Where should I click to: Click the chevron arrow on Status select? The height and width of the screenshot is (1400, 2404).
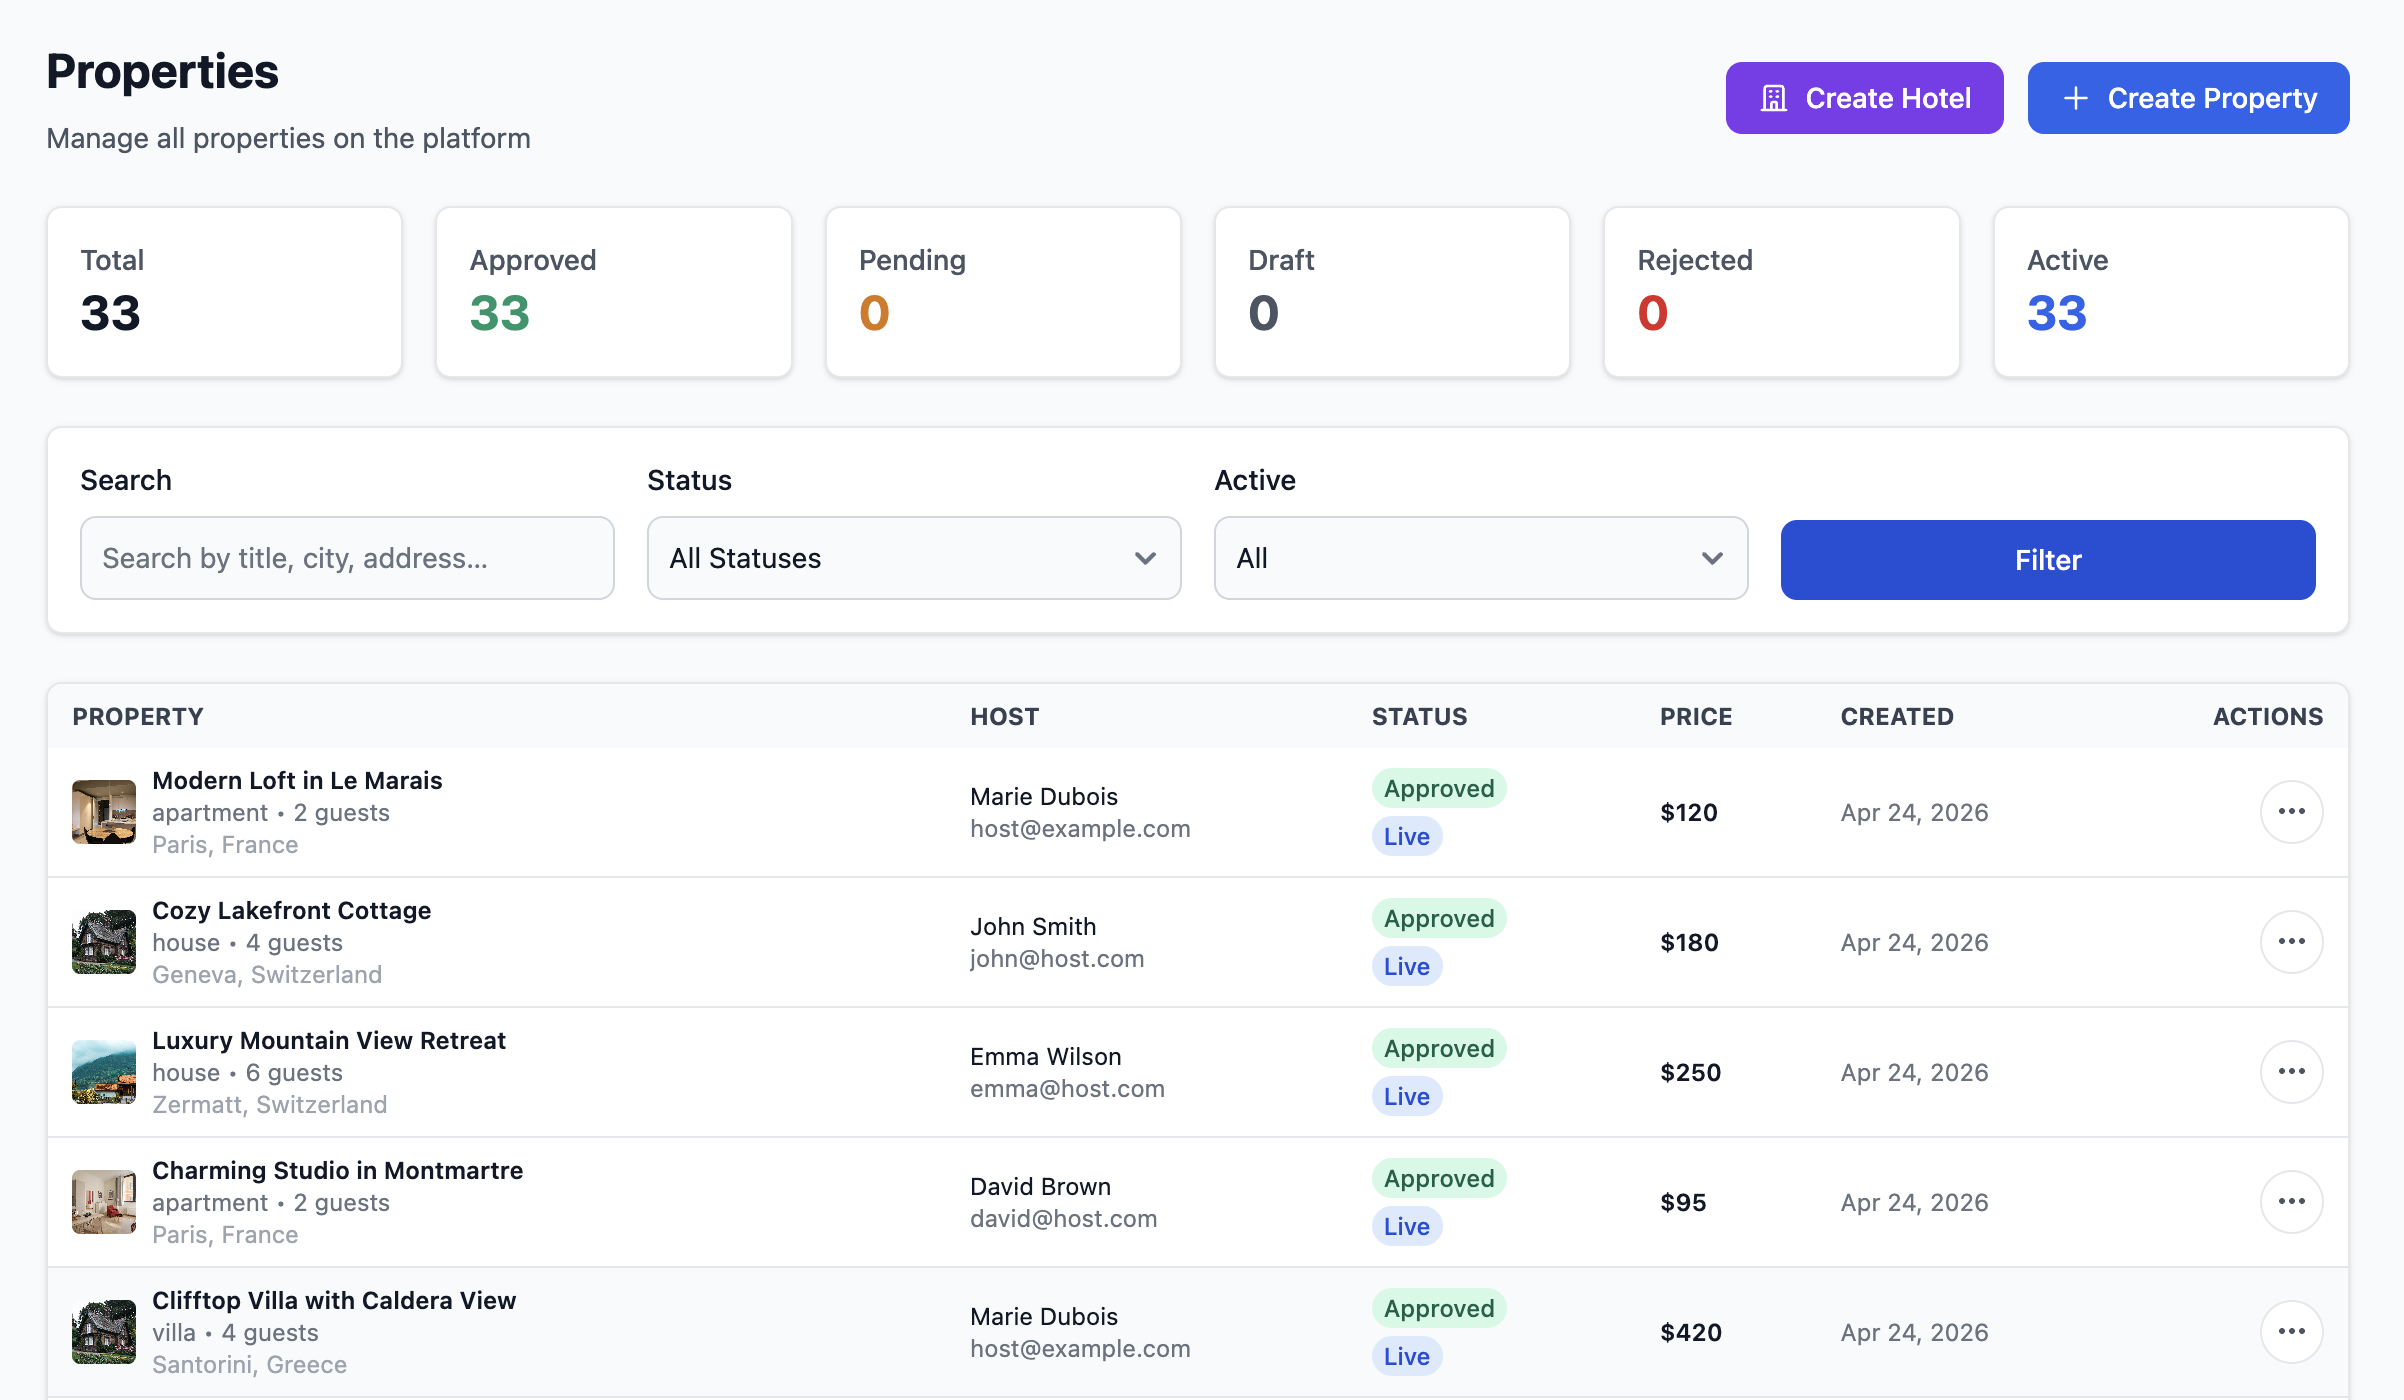pos(1145,558)
